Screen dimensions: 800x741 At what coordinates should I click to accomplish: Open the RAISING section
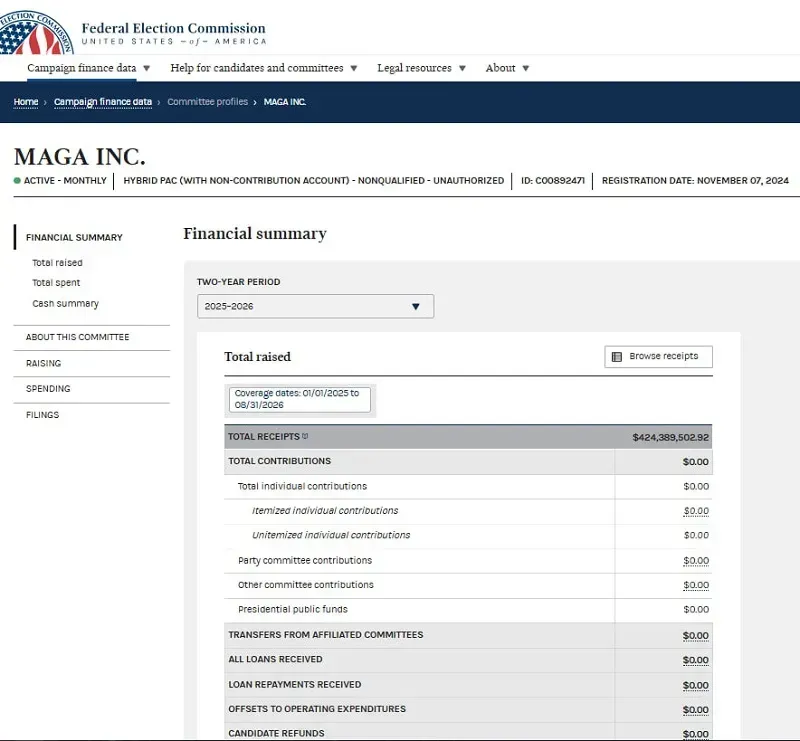(43, 363)
